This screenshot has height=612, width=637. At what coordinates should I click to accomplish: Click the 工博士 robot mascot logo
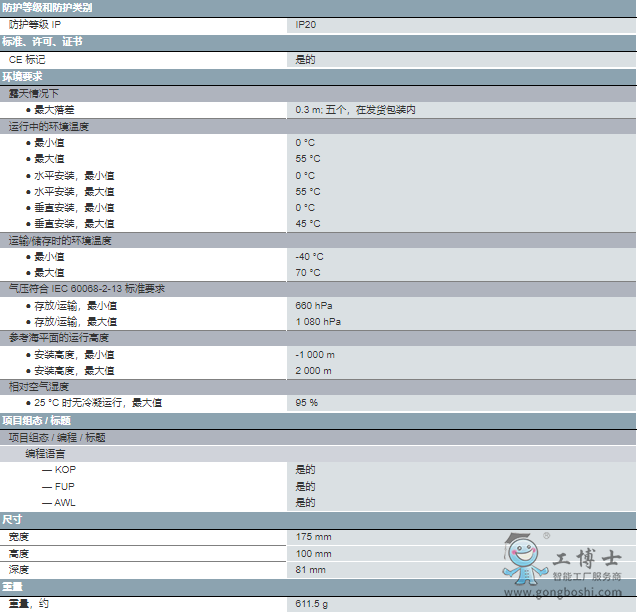pyautogui.click(x=520, y=563)
